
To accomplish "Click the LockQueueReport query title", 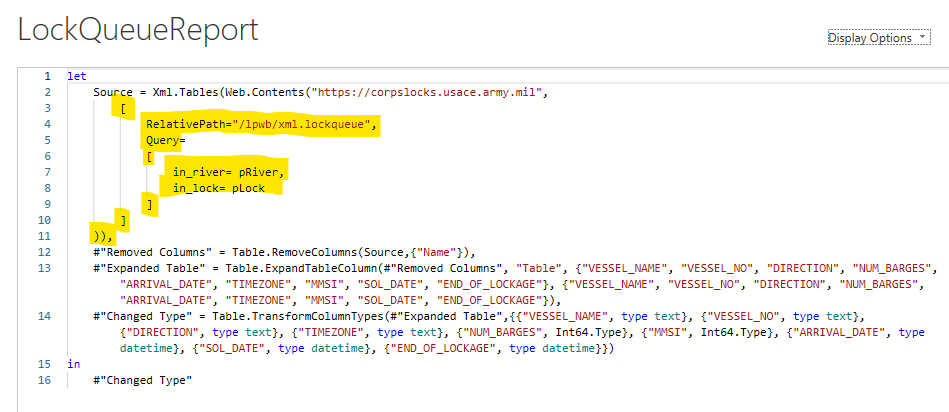I will 138,31.
